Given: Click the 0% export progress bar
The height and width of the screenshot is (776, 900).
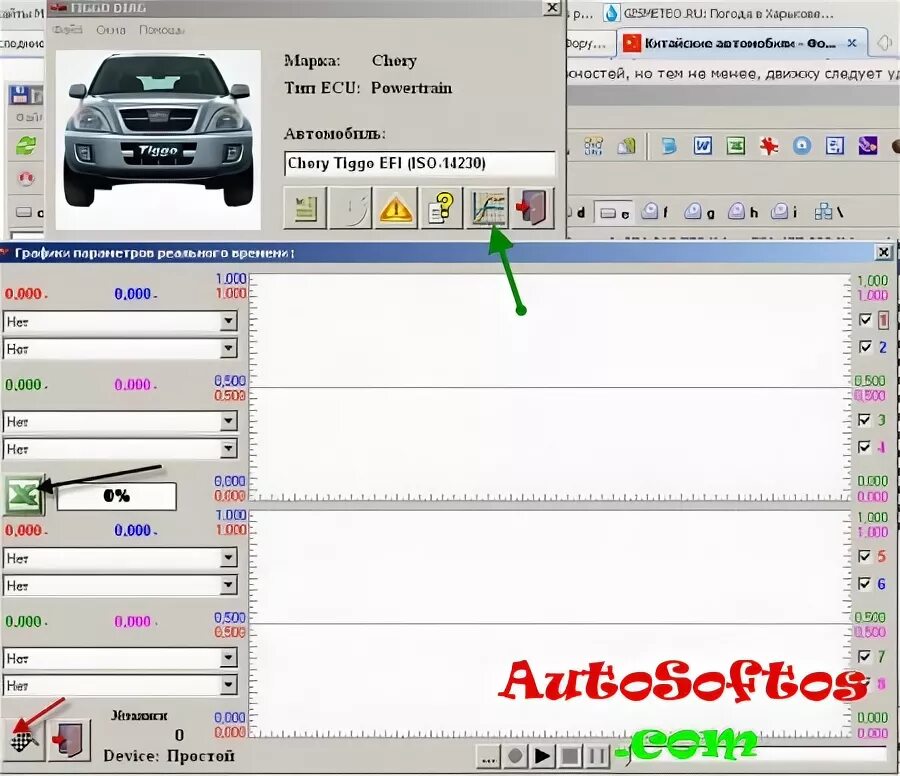Looking at the screenshot, I should tap(117, 496).
